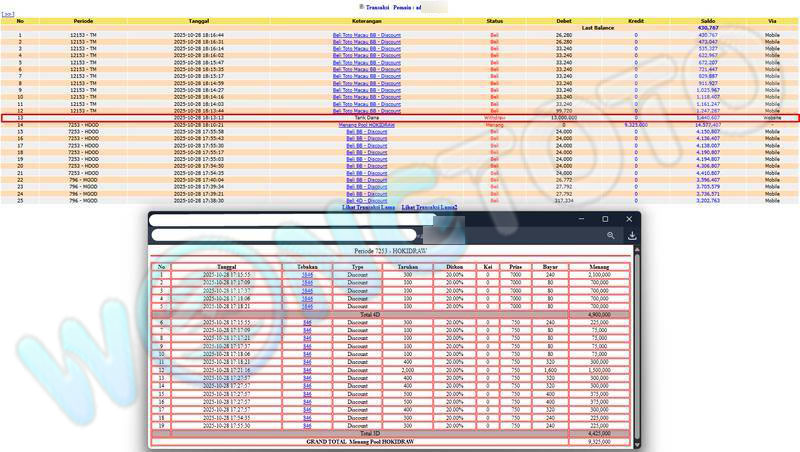Click the zoom magnifier icon in popup toolbar

[x=611, y=236]
